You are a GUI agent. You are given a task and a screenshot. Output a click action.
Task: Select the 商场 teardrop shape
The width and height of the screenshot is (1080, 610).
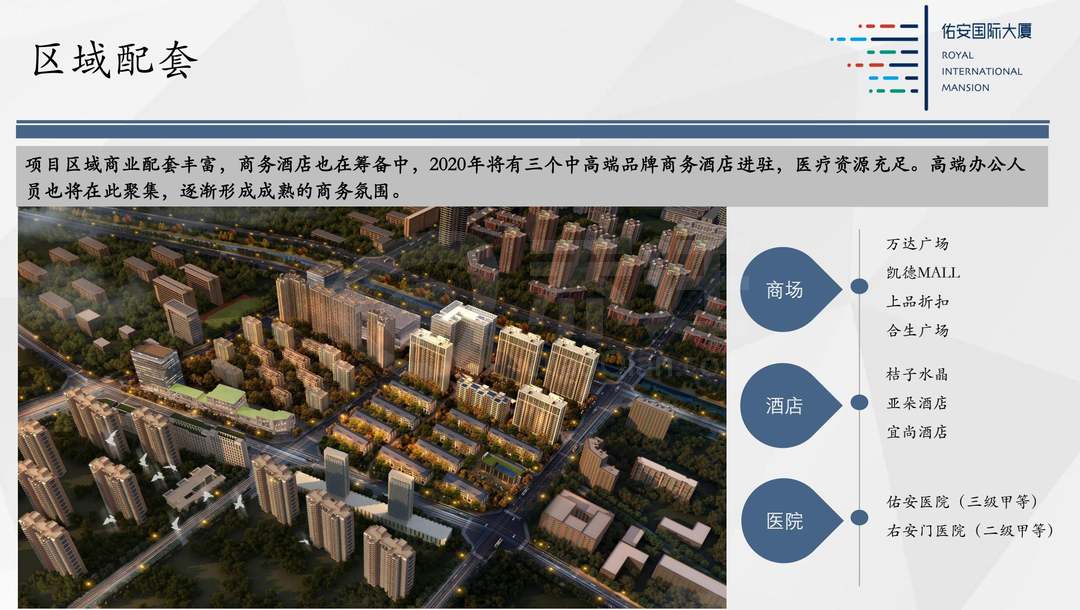pos(791,289)
